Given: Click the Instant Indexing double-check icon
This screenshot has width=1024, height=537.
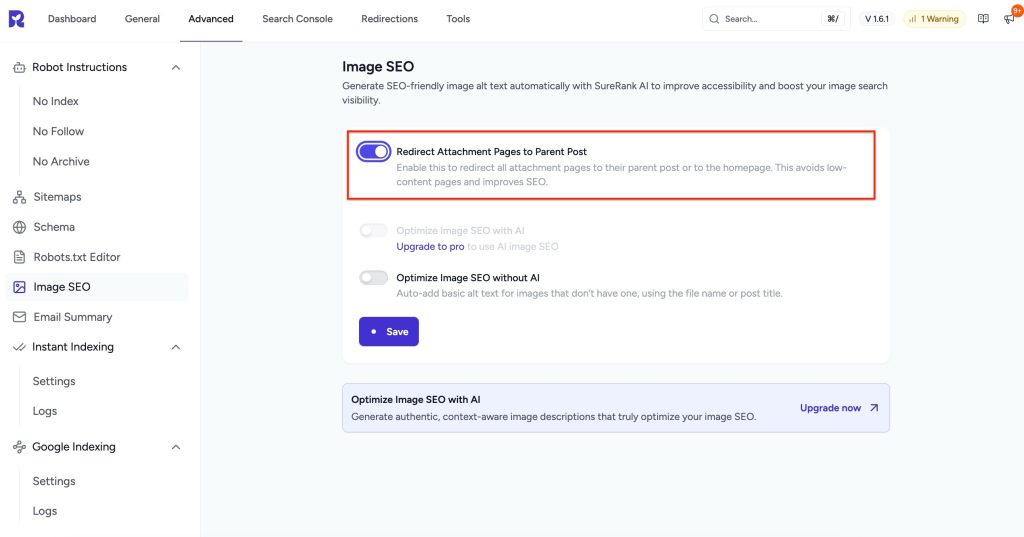Looking at the screenshot, I should tap(19, 347).
